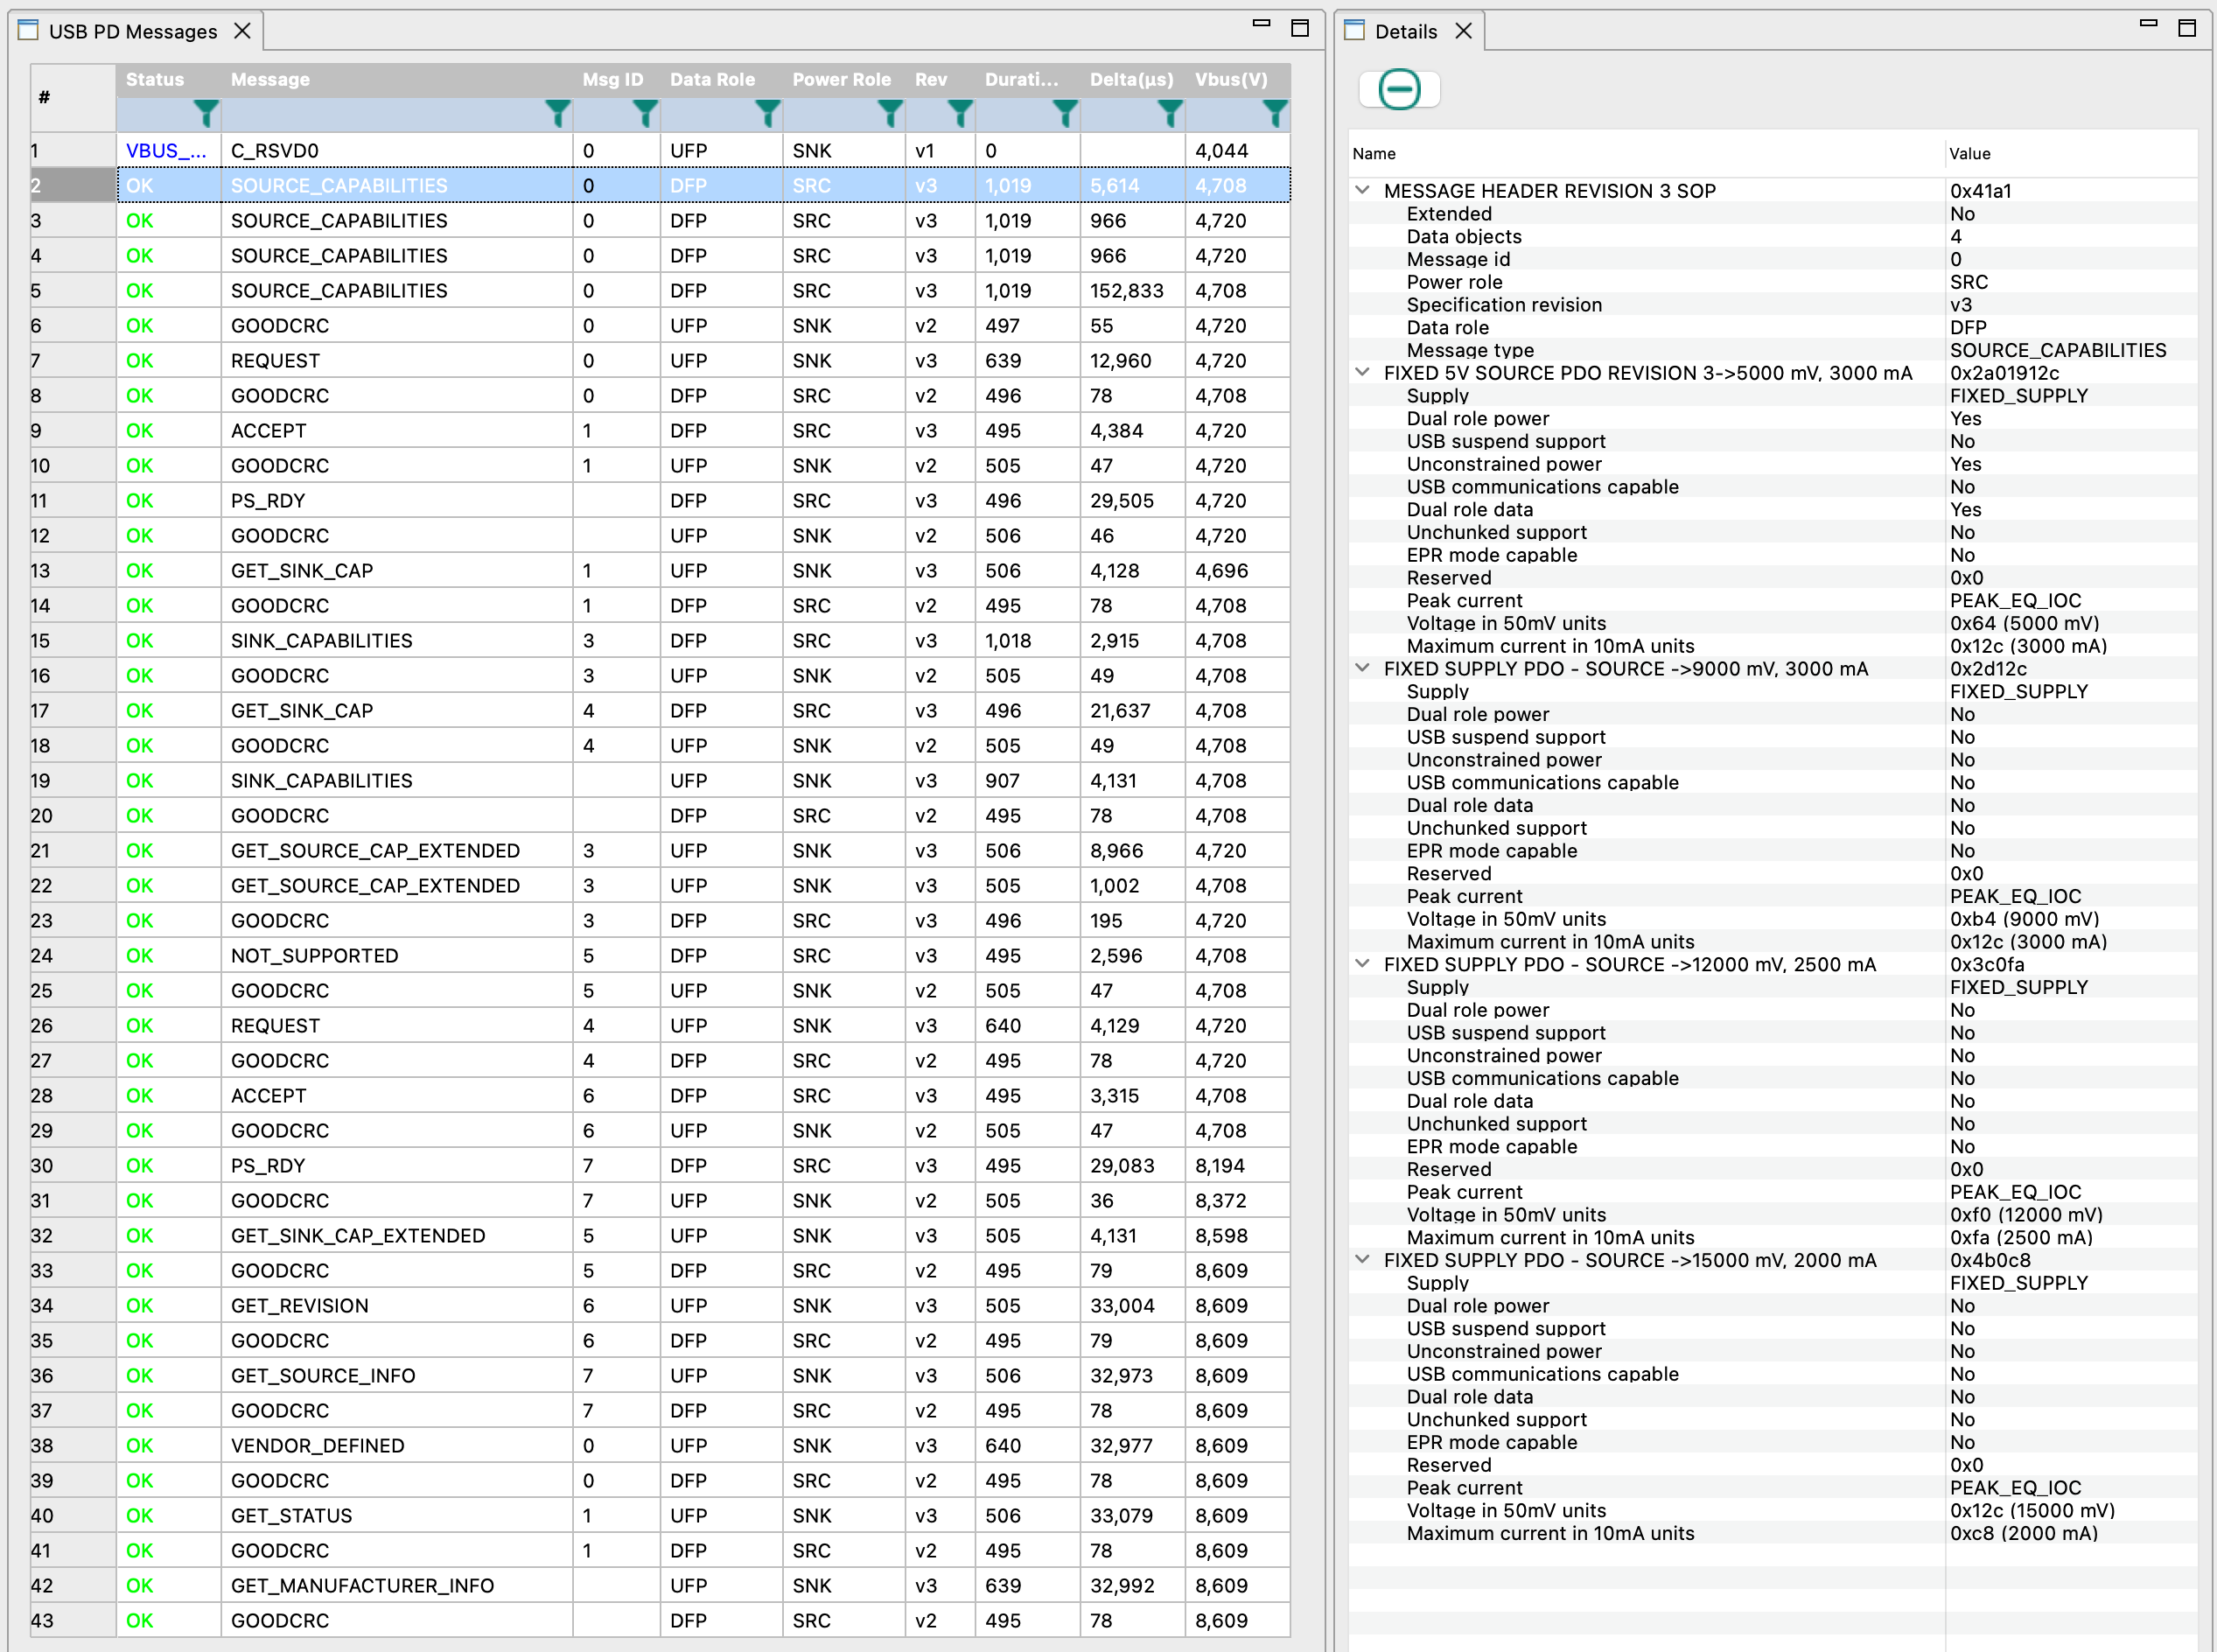Open the Delta(µs) column filter
The image size is (2217, 1652).
[1169, 114]
